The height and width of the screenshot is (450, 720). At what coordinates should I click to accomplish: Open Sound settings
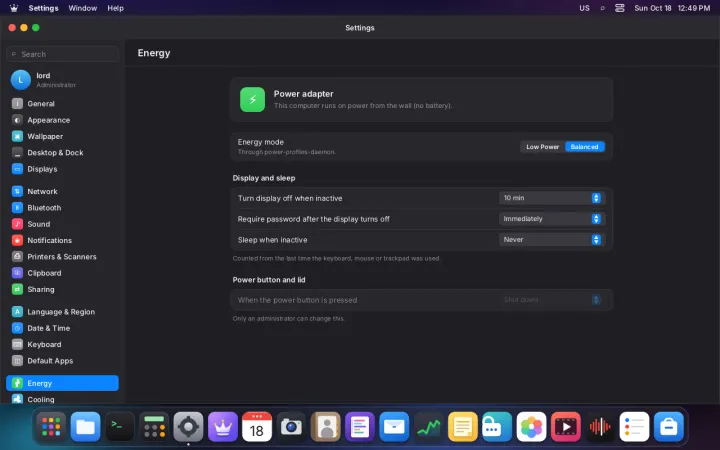pos(62,224)
